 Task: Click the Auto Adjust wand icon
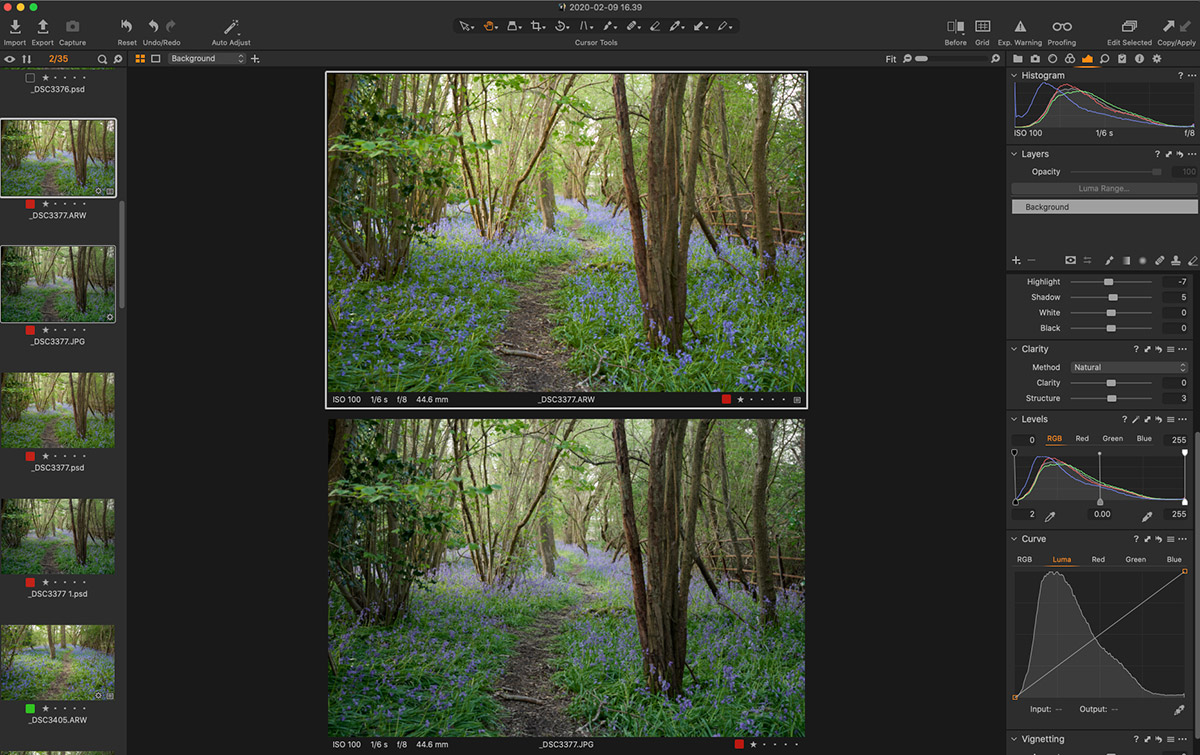[231, 26]
